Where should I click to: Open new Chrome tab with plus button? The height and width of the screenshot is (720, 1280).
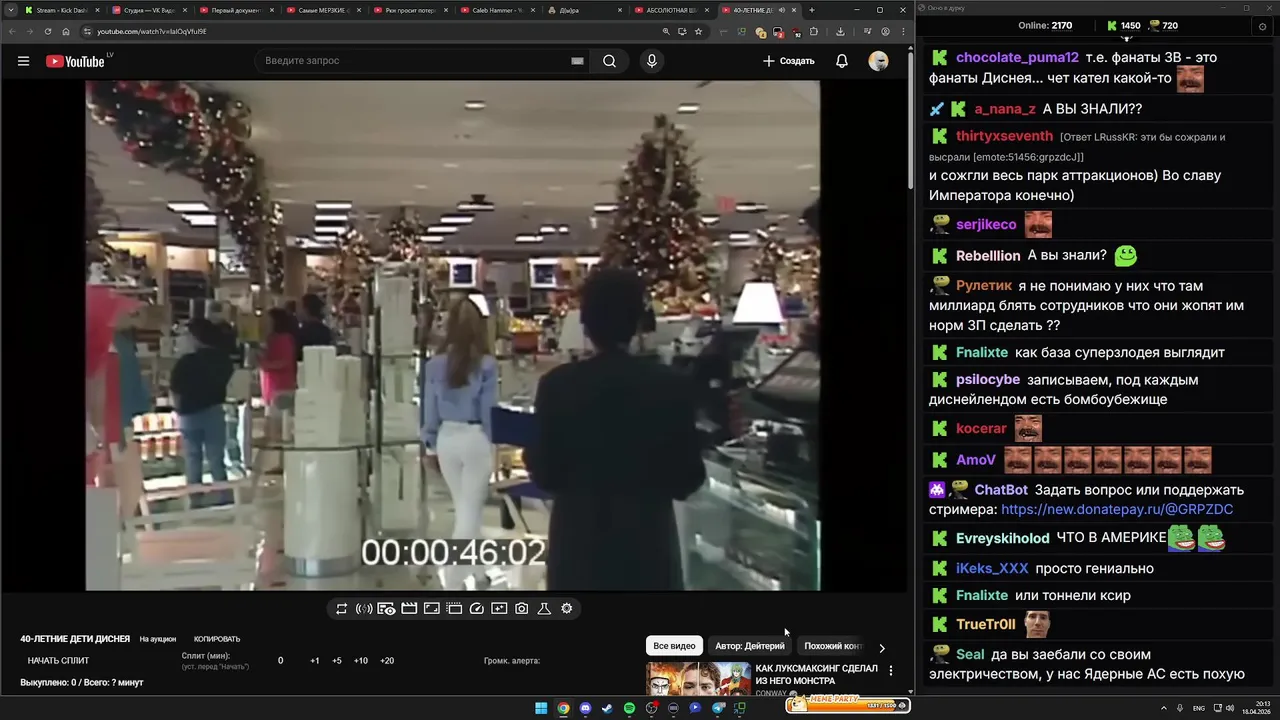tap(811, 10)
